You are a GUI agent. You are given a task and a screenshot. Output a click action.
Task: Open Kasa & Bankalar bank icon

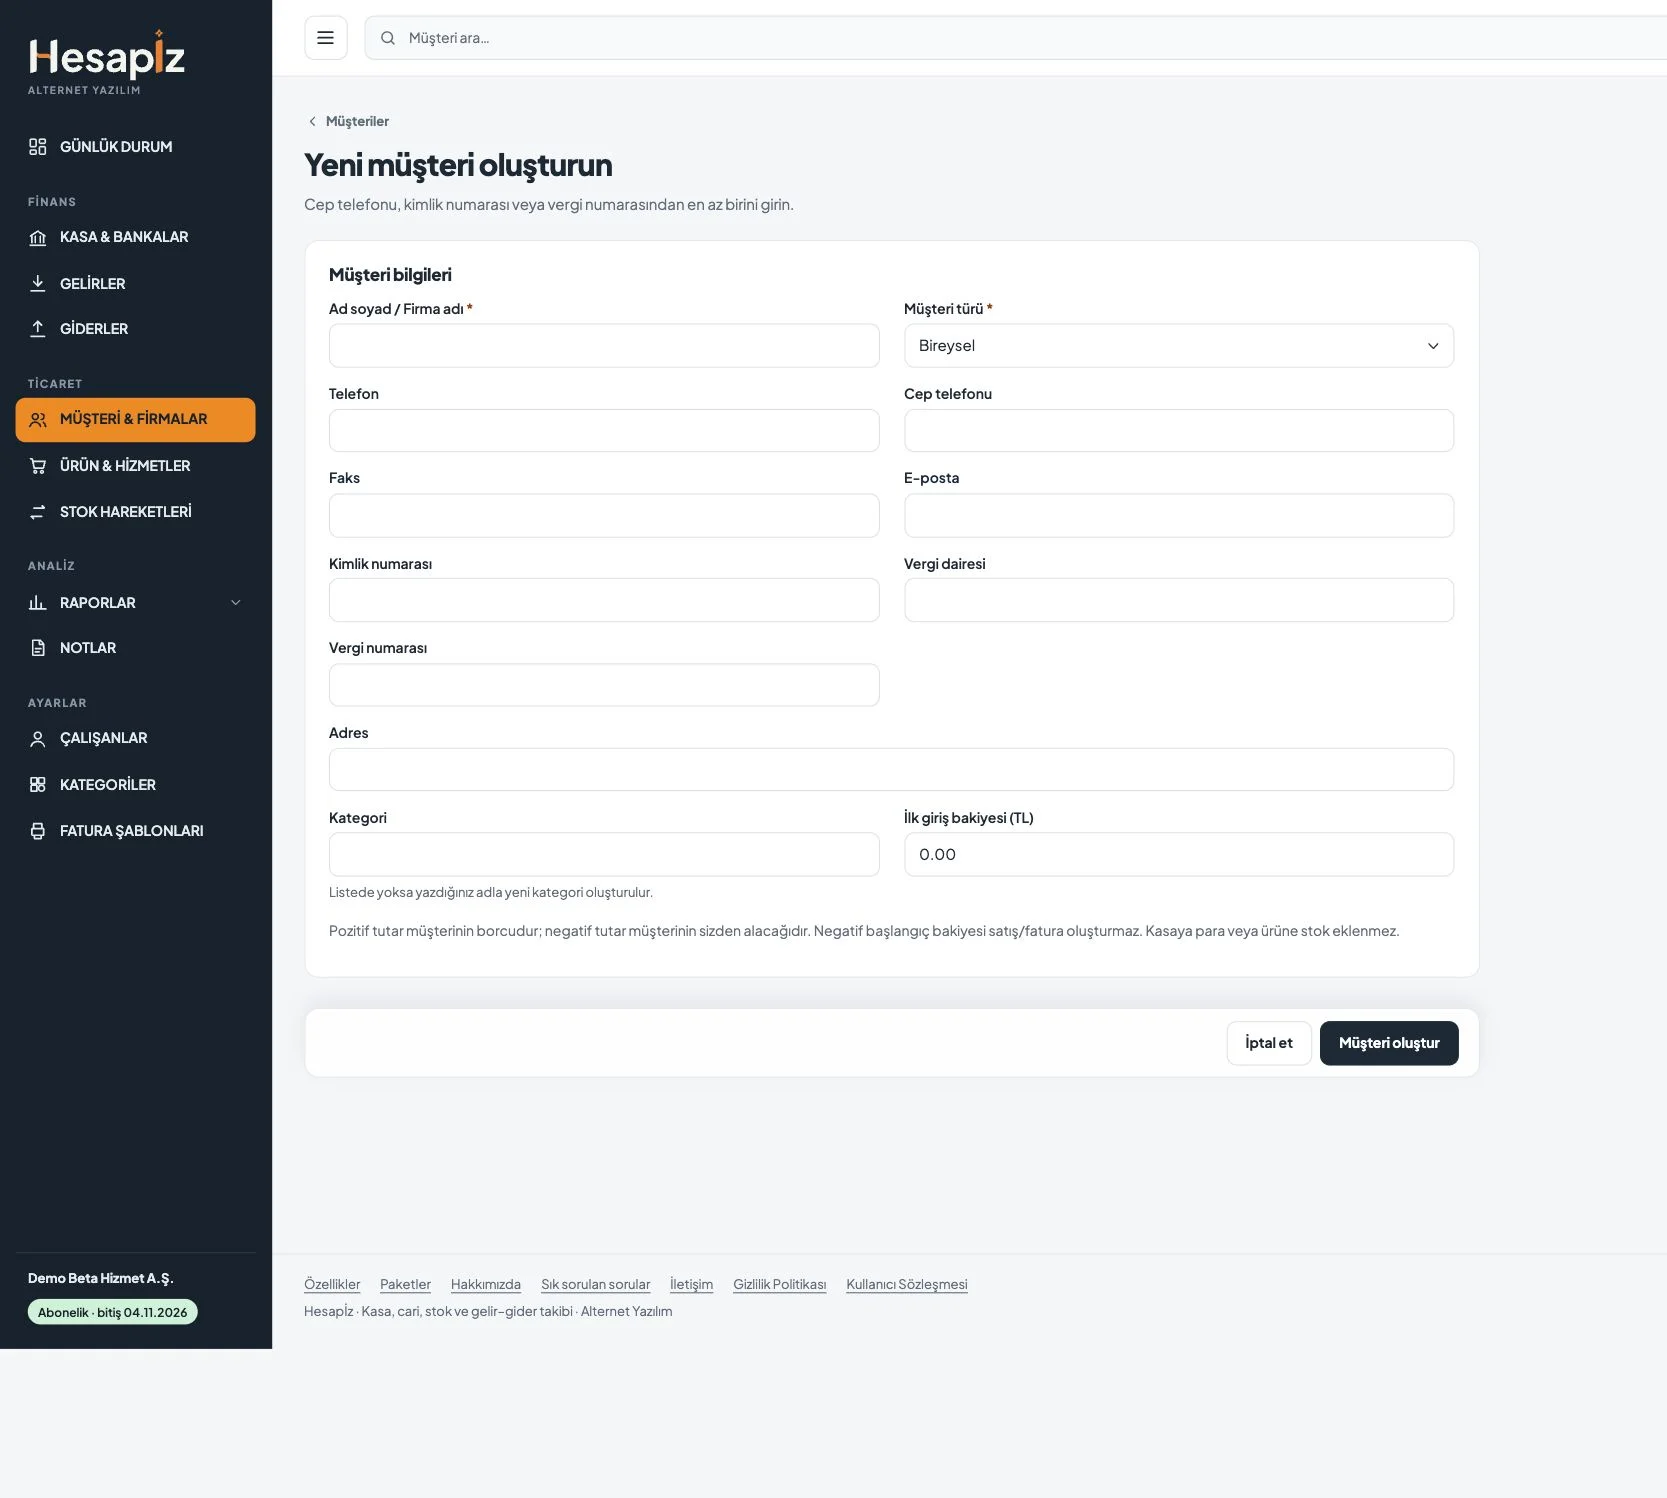[38, 238]
